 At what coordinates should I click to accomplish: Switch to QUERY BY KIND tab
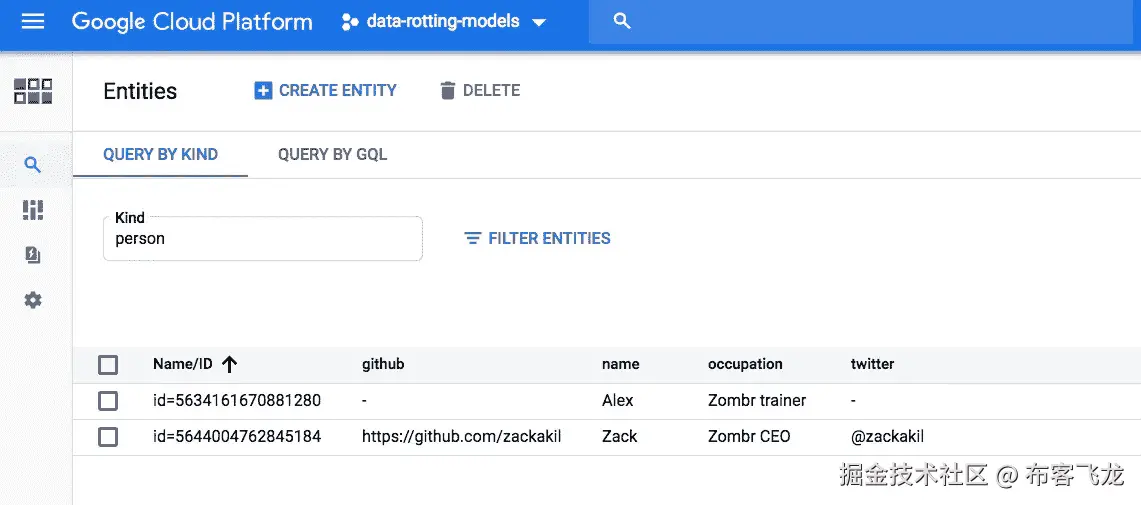[161, 154]
